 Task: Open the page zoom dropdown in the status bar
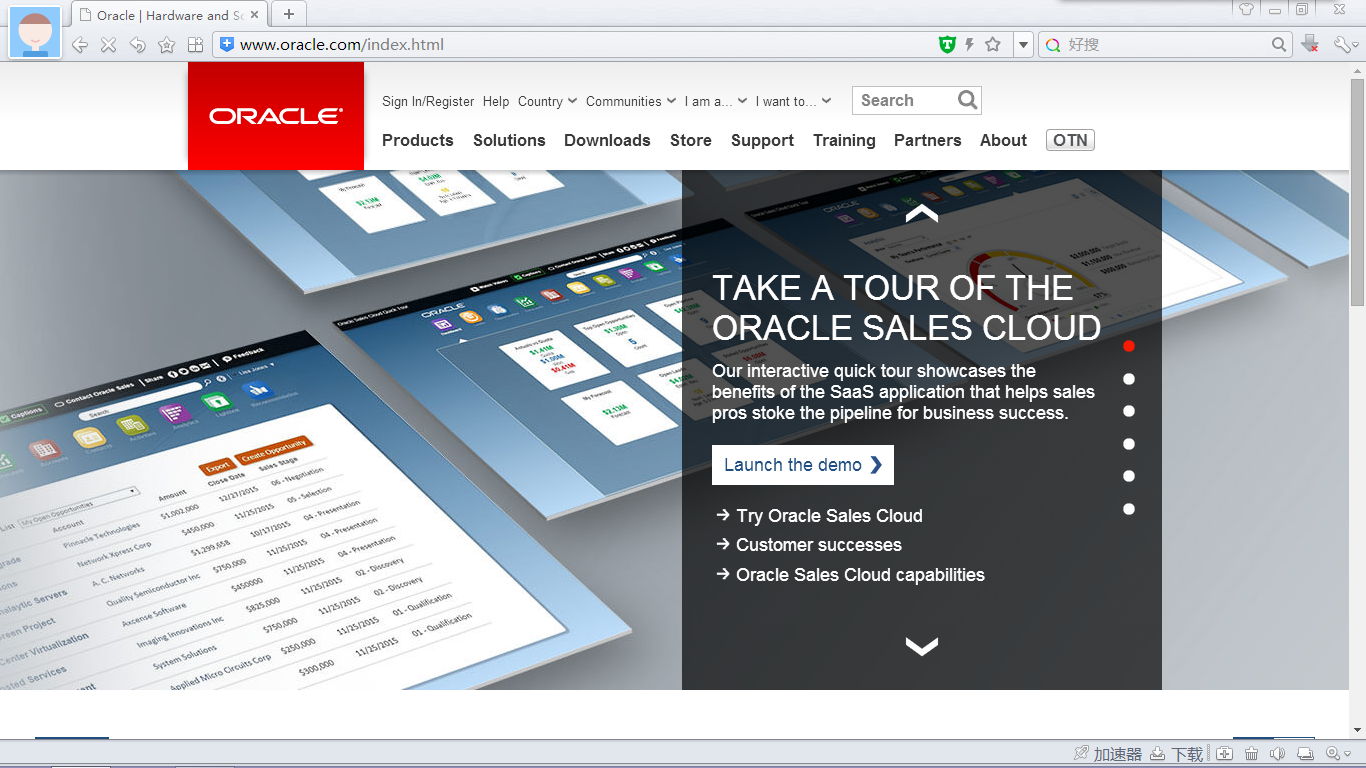pyautogui.click(x=1338, y=754)
